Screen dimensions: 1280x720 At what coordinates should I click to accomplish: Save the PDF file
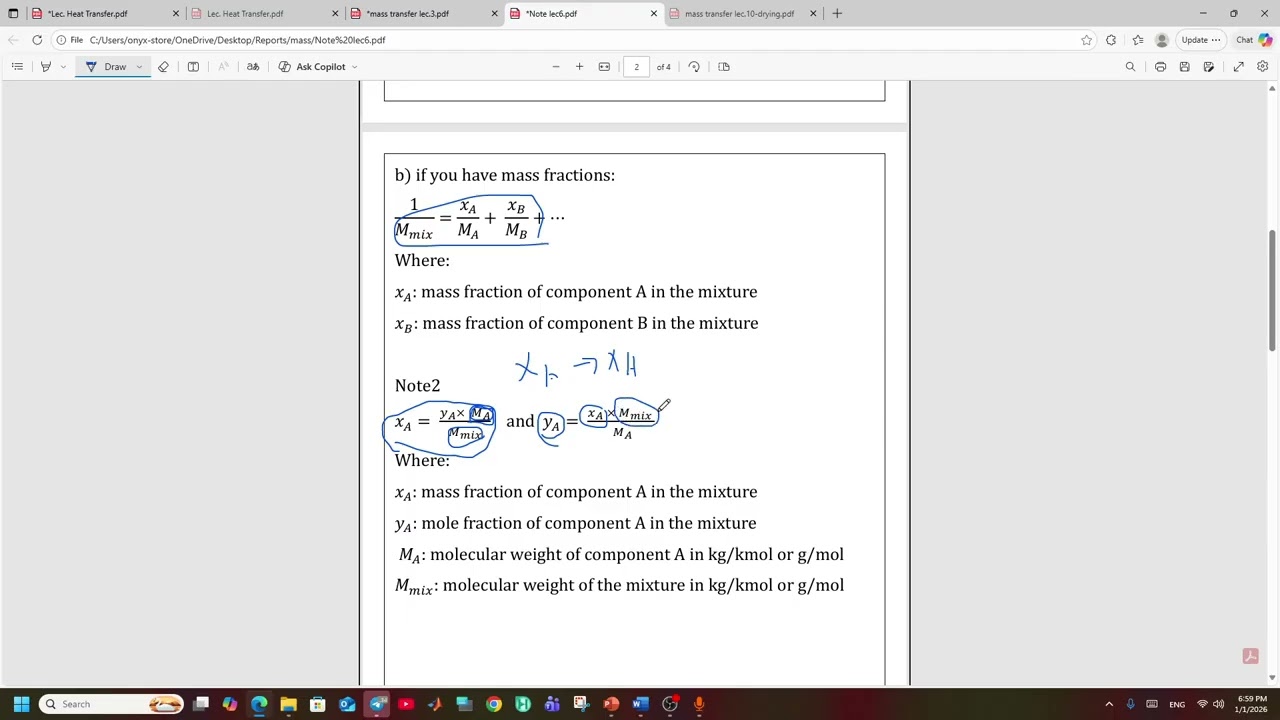[x=1184, y=67]
